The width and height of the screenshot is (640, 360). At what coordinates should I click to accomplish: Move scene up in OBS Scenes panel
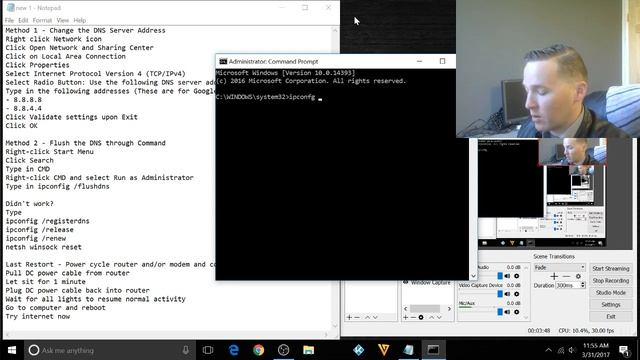click(x=367, y=317)
